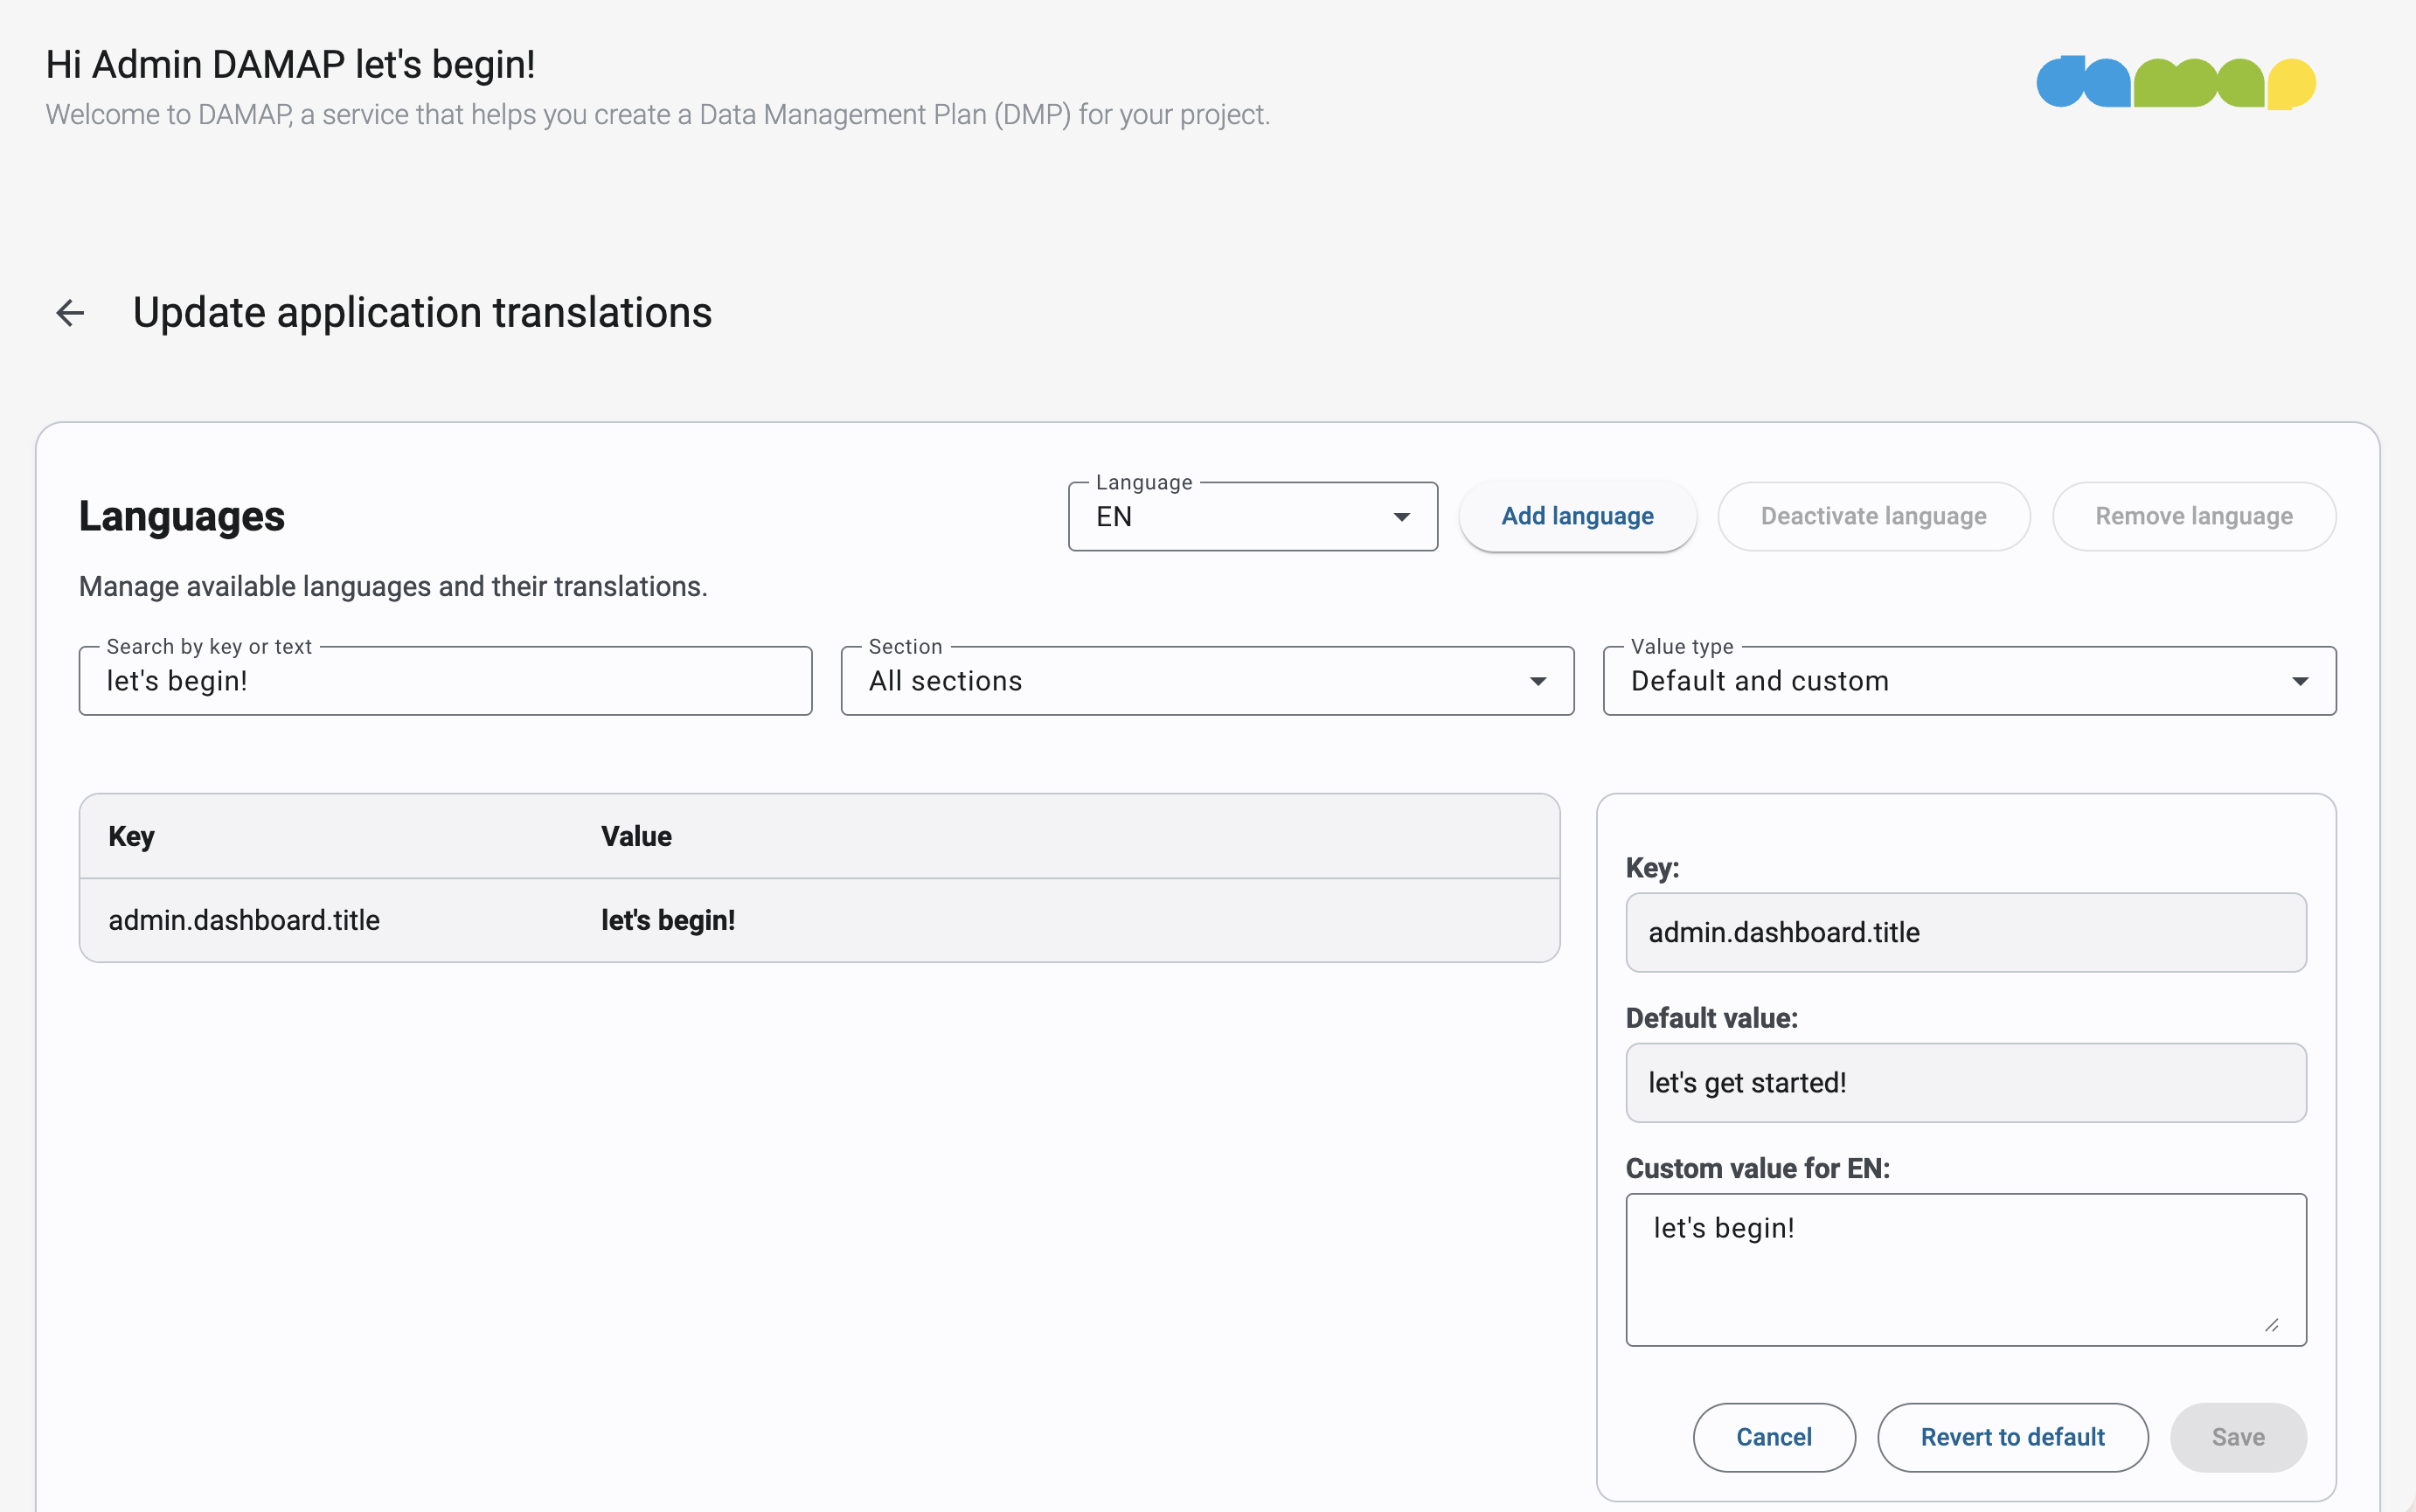Select the admin.dashboard.title table row key
This screenshot has width=2416, height=1512.
click(x=244, y=920)
